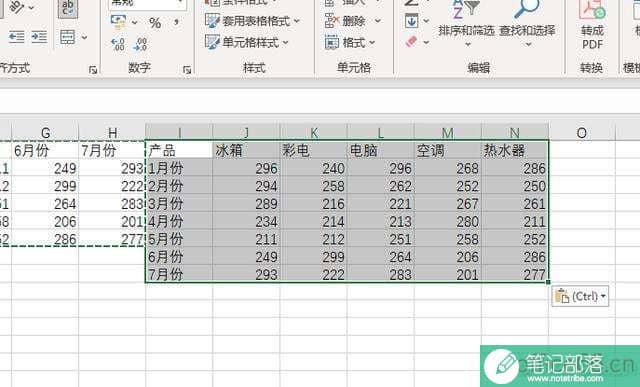This screenshot has height=387, width=640.
Task: Click the decrease indent icon
Action: point(17,37)
